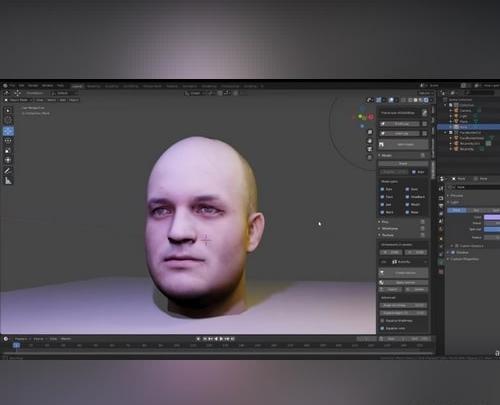Expand the Pins panel section
500x405 pixels.
[x=385, y=222]
